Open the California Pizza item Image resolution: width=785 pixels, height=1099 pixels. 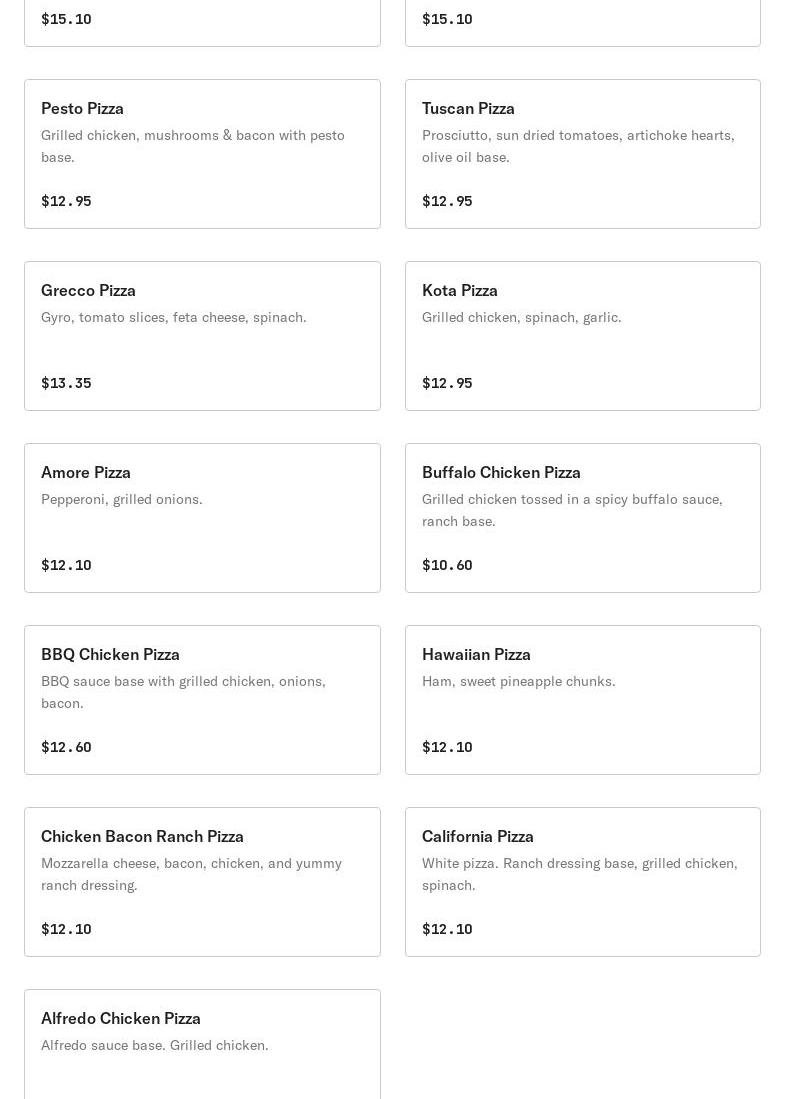582,882
